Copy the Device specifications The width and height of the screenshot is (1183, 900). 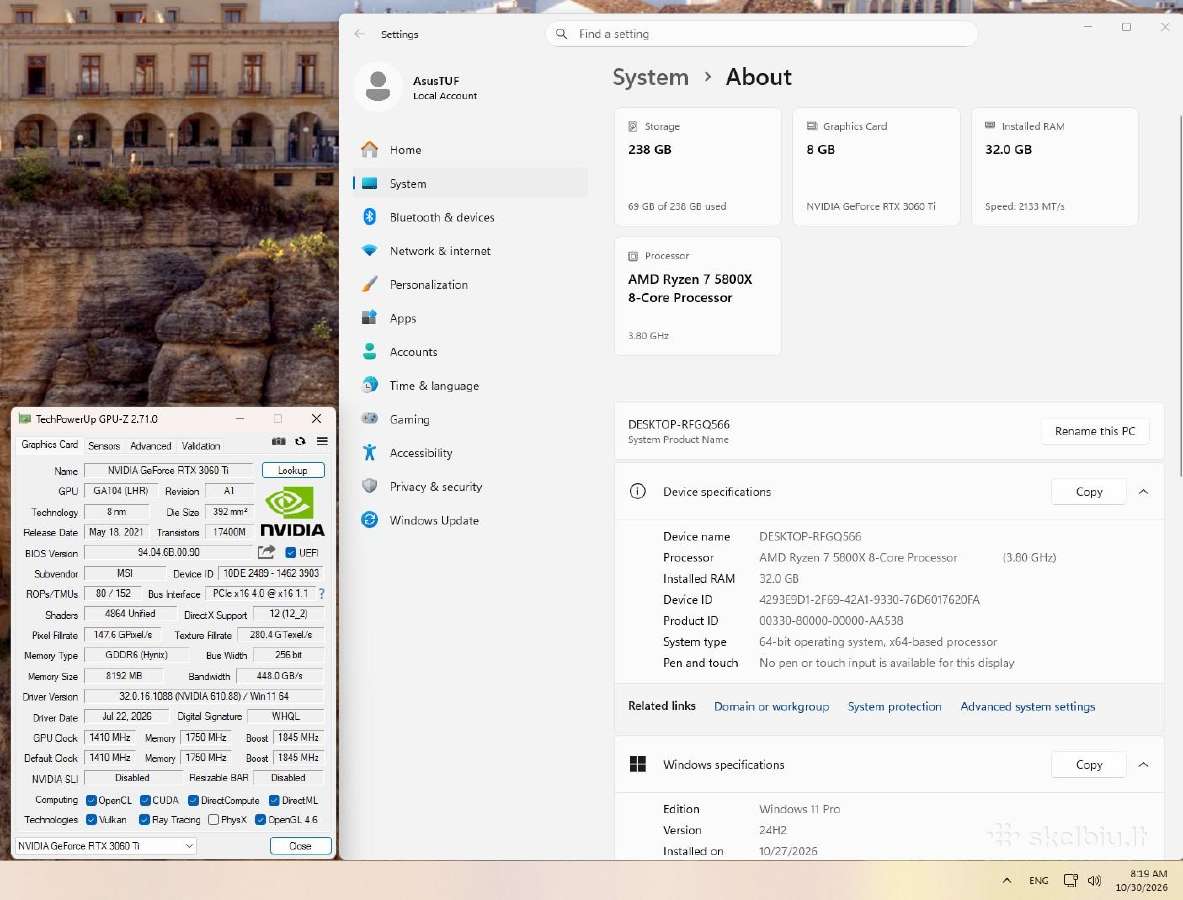tap(1089, 492)
